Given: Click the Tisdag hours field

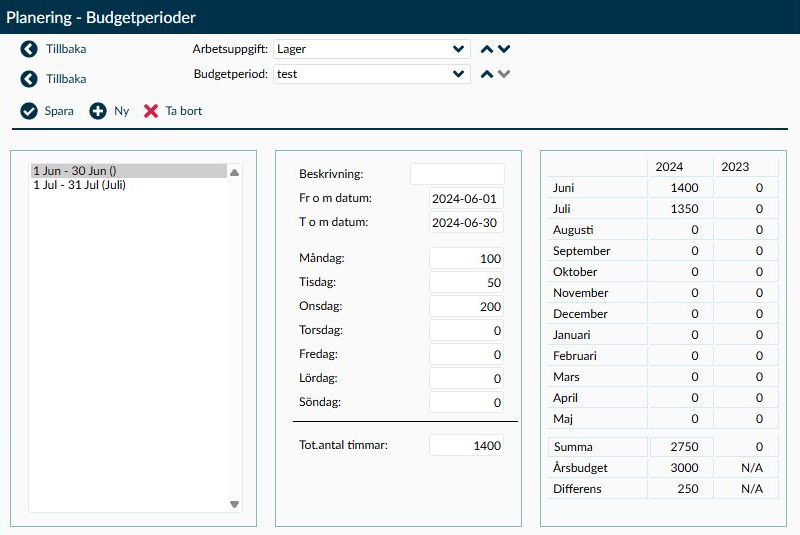Looking at the screenshot, I should [466, 282].
